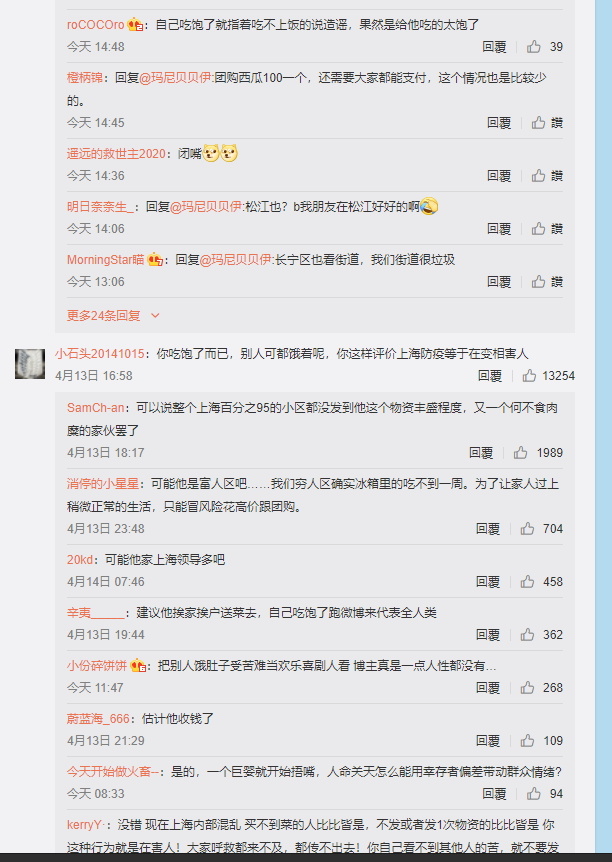The image size is (612, 862).
Task: Like the comment by 橙柄锦
Action: pyautogui.click(x=538, y=123)
